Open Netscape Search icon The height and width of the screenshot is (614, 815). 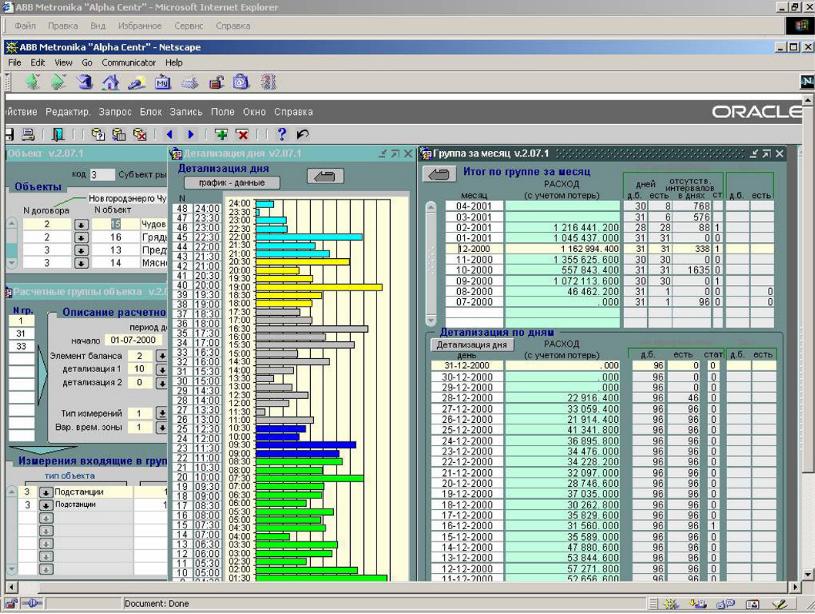[137, 82]
